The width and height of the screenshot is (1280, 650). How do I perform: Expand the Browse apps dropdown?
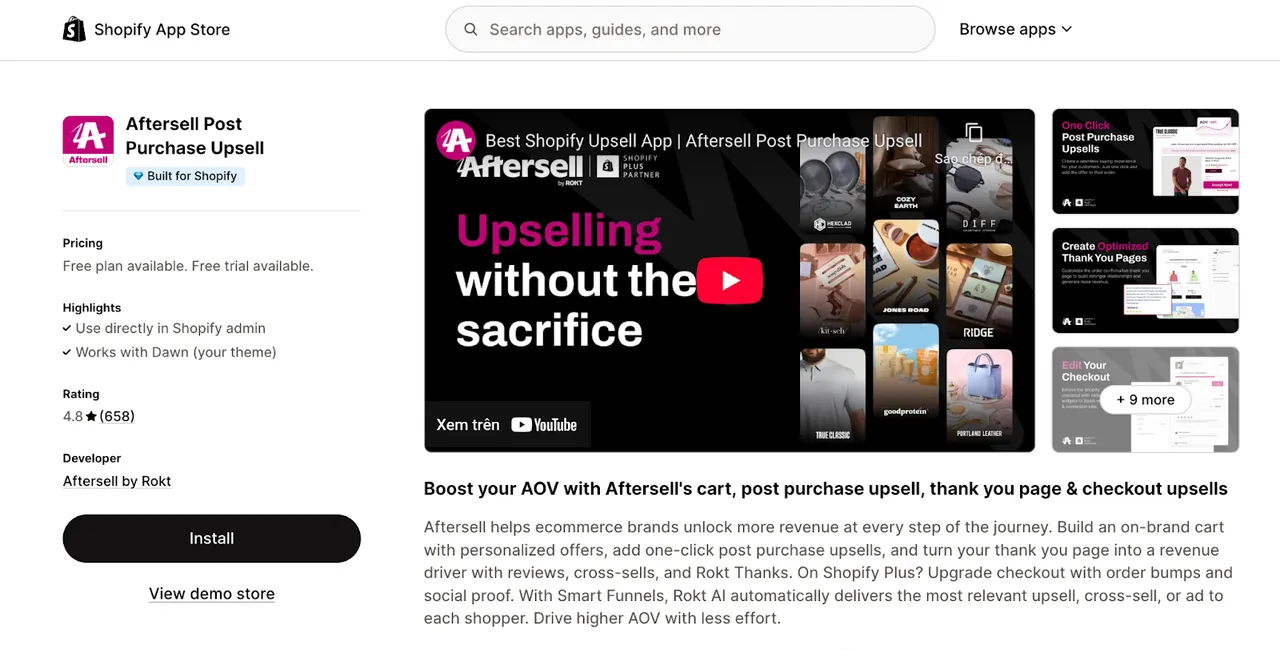pos(1015,30)
